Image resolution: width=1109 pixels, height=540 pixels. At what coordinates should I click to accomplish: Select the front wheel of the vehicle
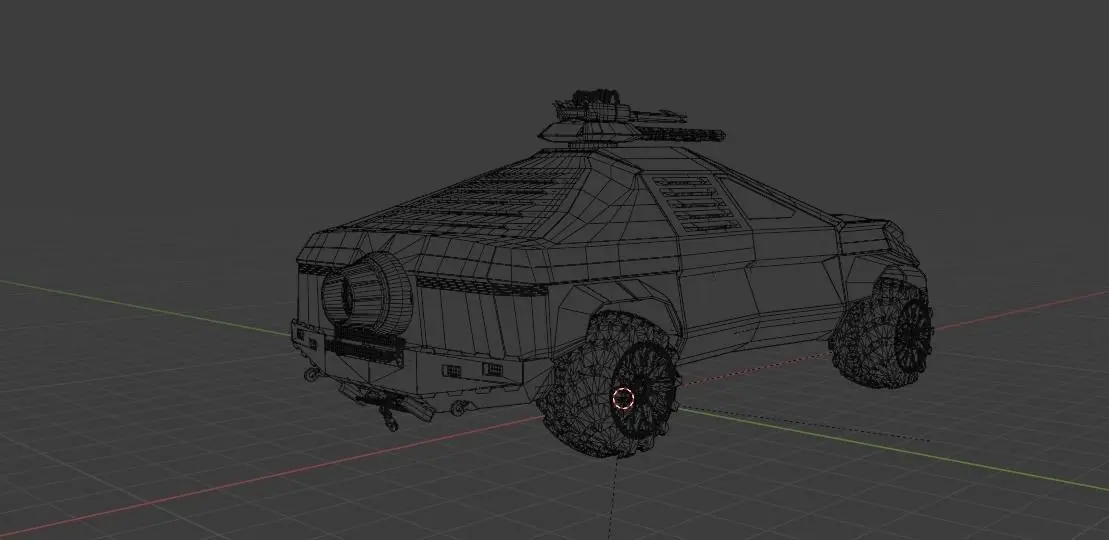[881, 333]
